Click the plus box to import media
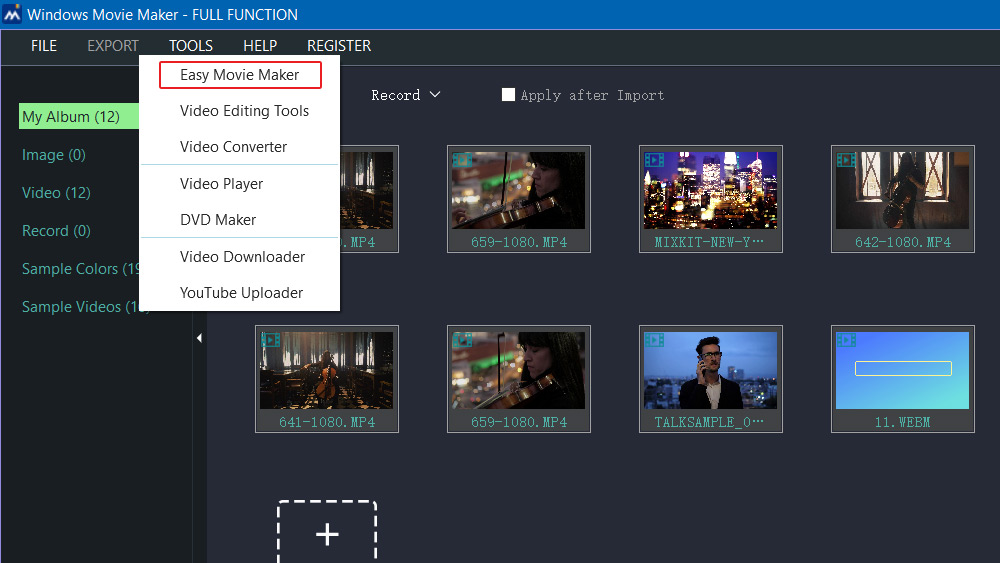The height and width of the screenshot is (563, 1000). pos(327,533)
